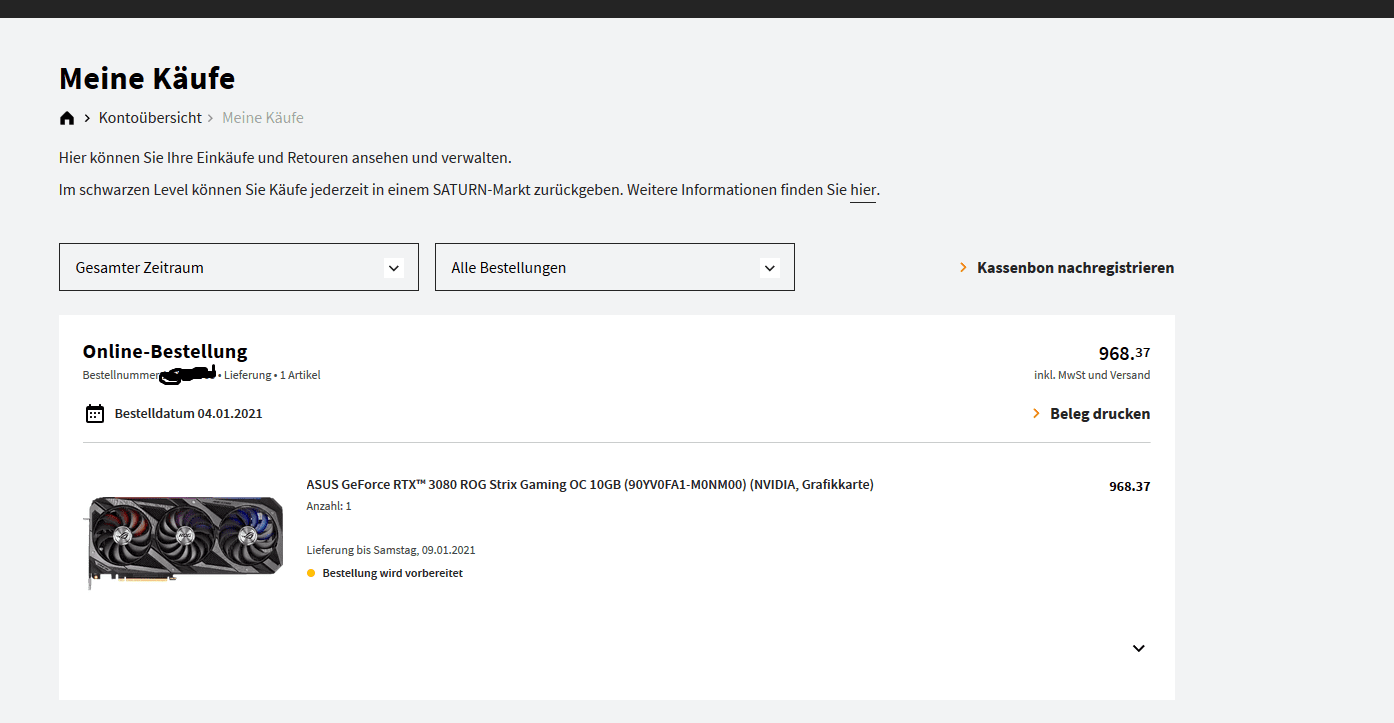Image resolution: width=1394 pixels, height=723 pixels.
Task: Click the Bestelldatum 04.01.2021 text
Action: (188, 413)
